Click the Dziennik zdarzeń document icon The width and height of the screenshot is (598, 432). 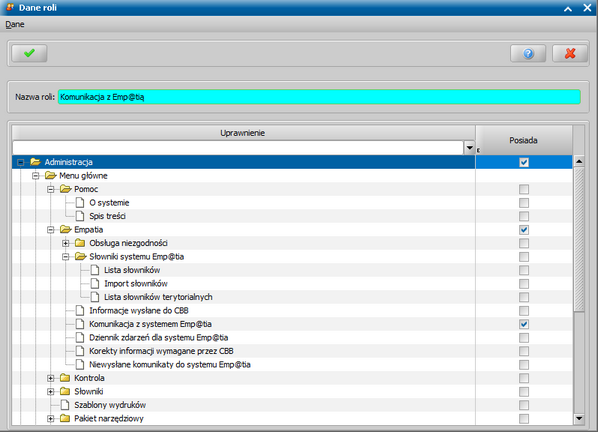[x=80, y=337]
